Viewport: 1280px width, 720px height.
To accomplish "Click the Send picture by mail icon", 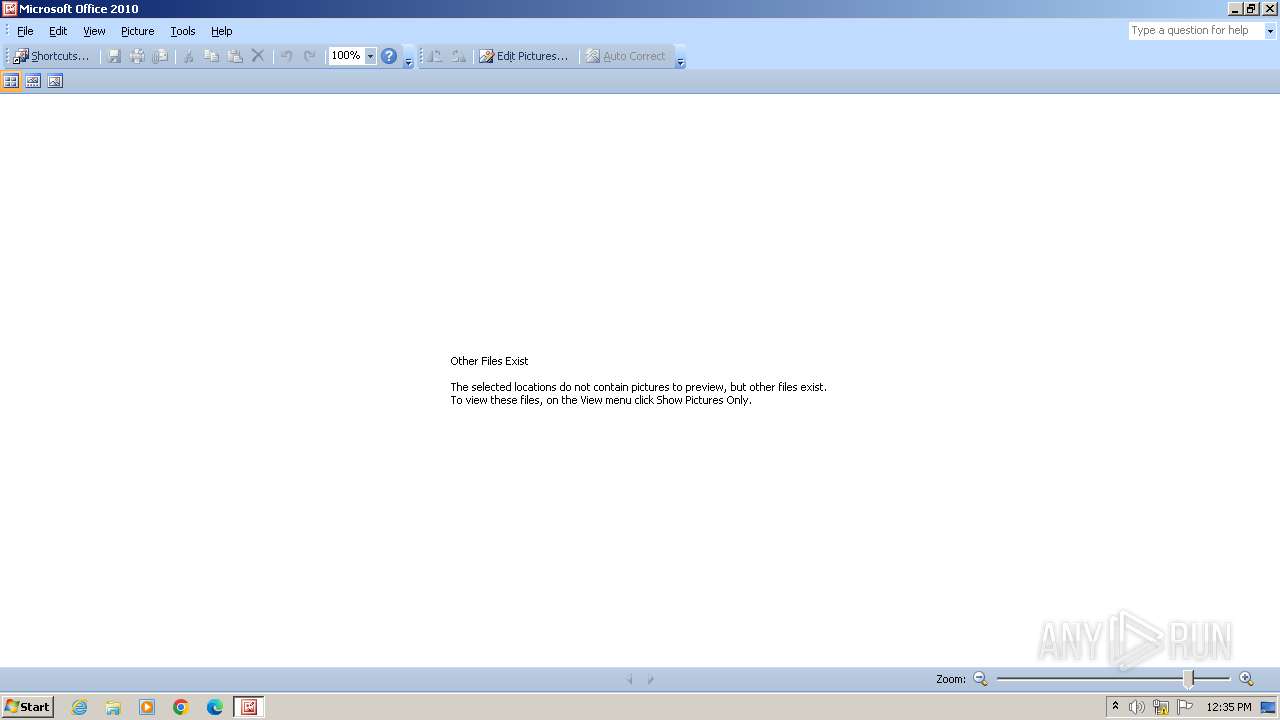I will click(160, 56).
